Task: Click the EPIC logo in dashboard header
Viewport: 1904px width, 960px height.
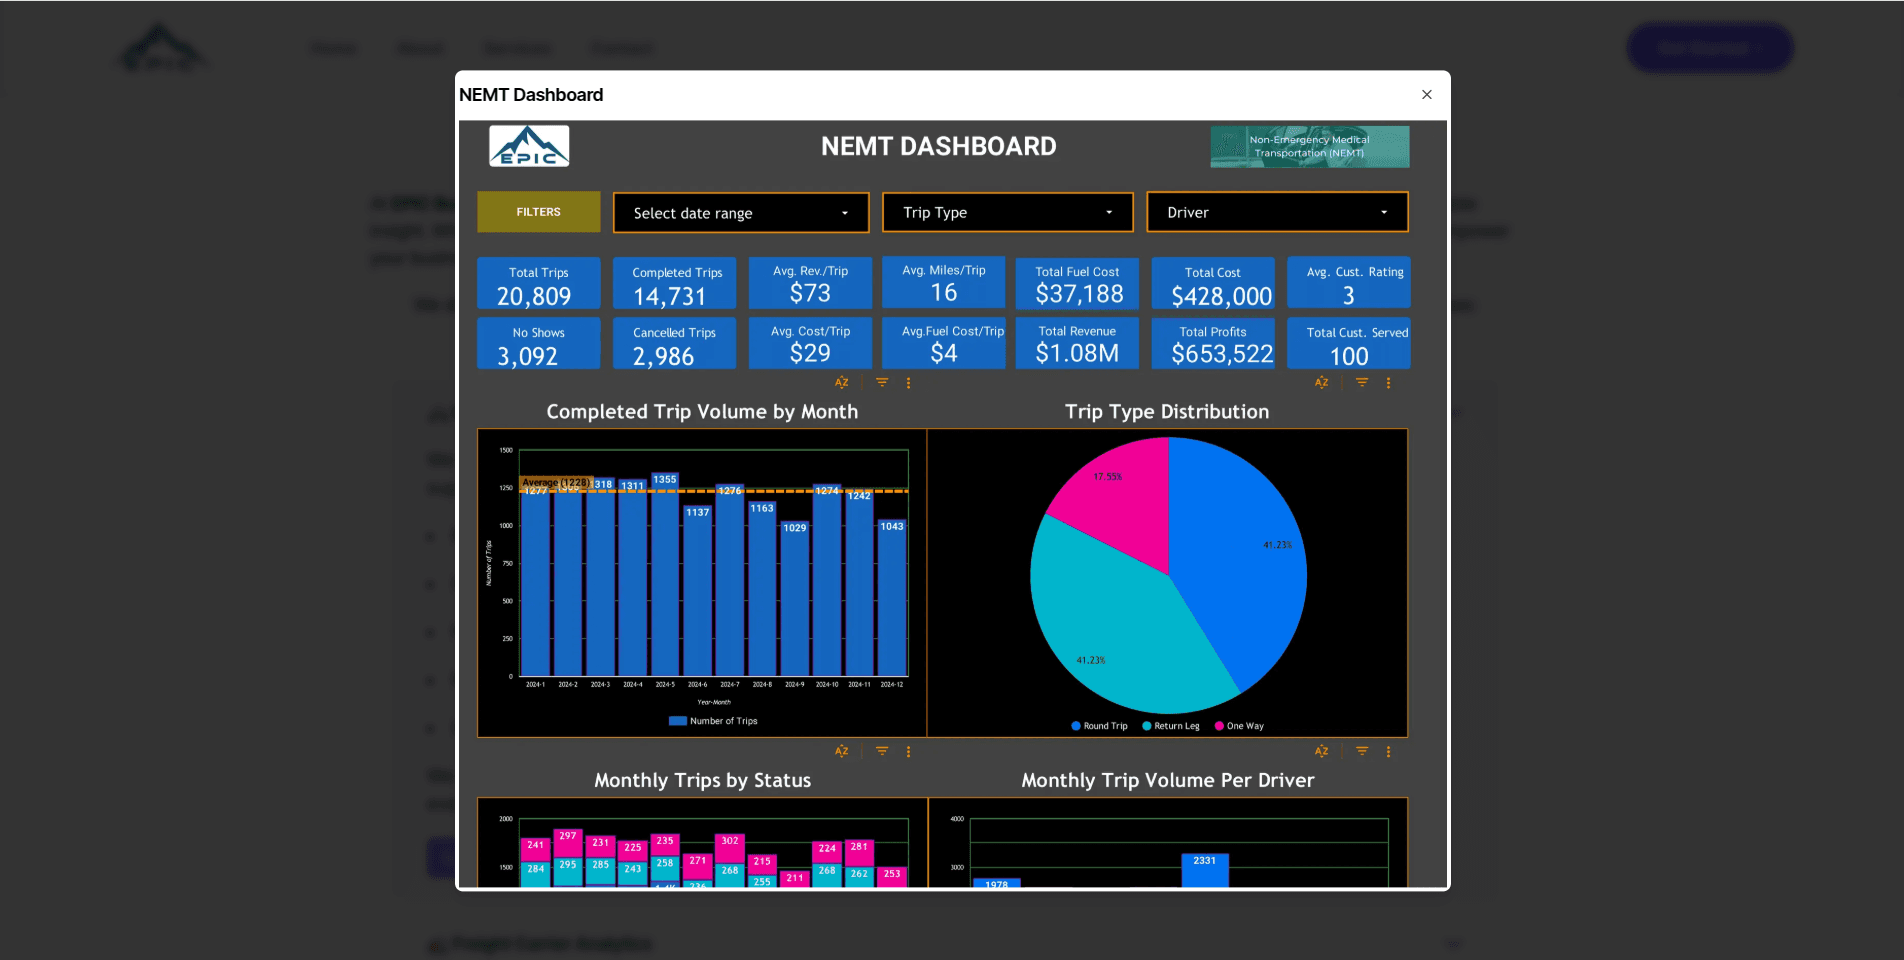Action: tap(529, 146)
